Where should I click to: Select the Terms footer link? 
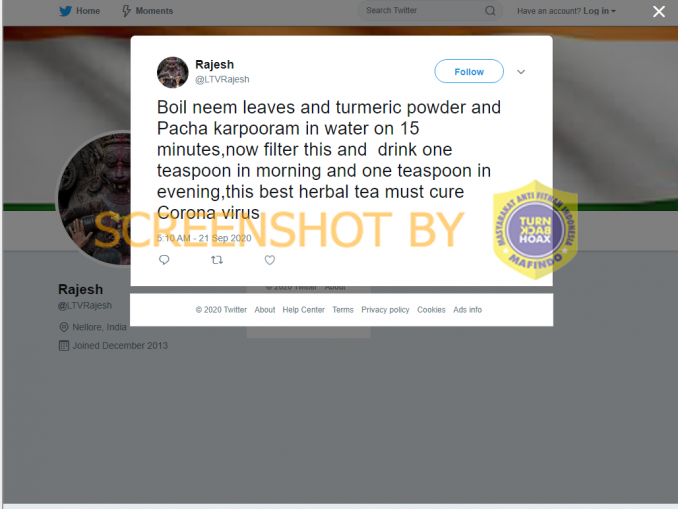343,310
